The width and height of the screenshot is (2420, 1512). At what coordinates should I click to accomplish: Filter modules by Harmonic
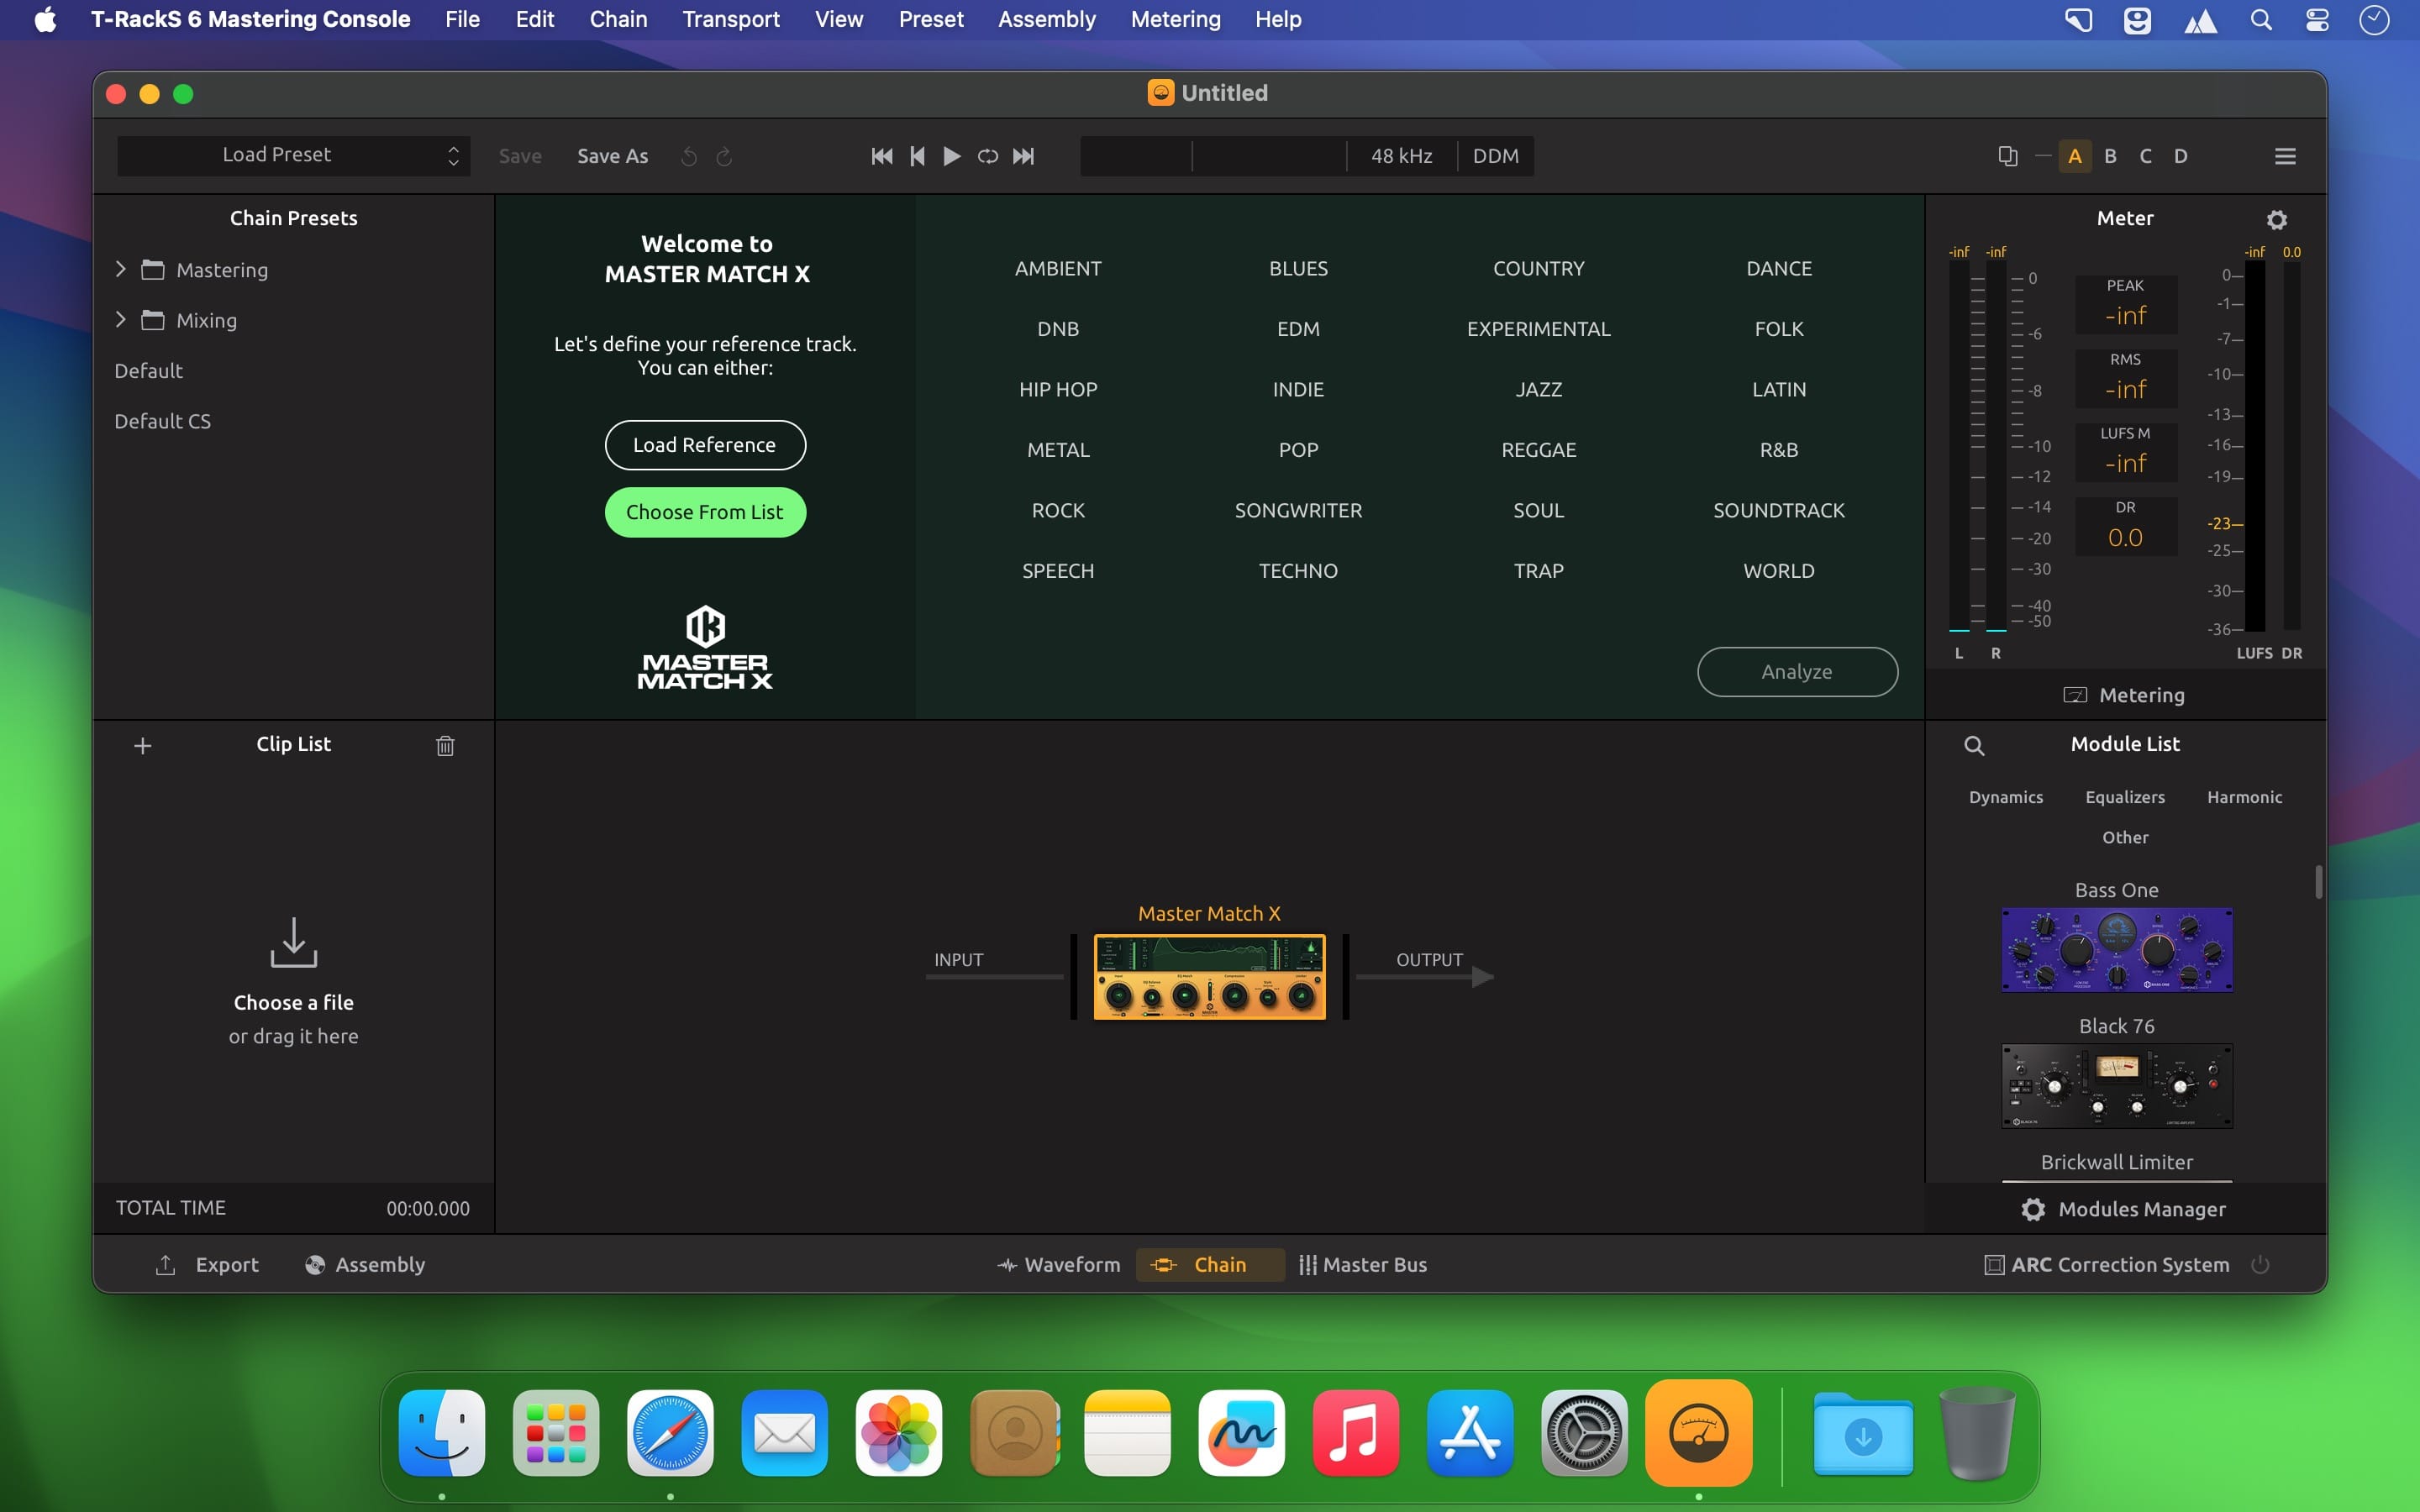(x=2244, y=797)
